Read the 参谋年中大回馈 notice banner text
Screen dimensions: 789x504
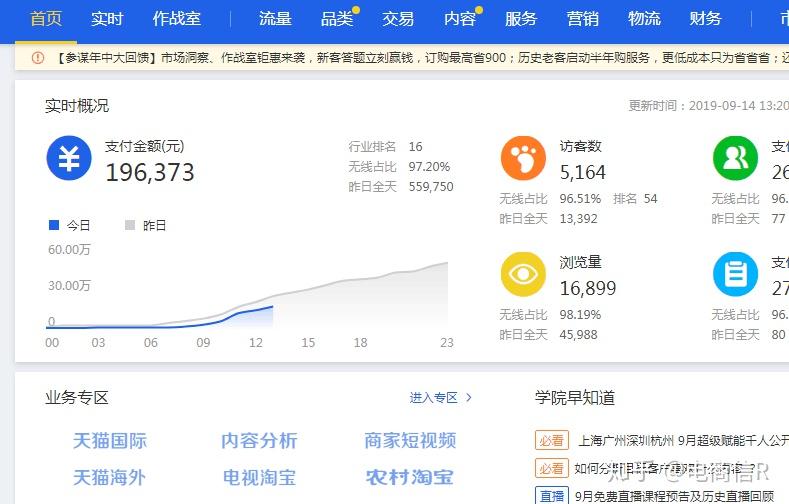coord(421,58)
